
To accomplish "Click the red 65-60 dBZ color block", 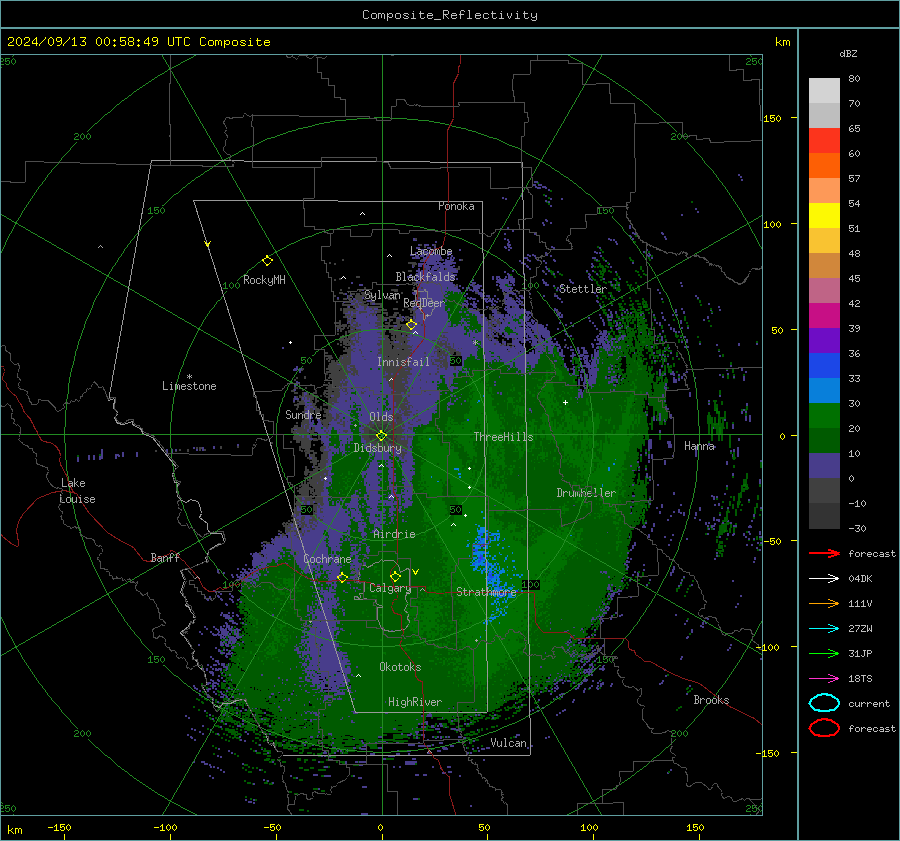I will click(x=824, y=141).
